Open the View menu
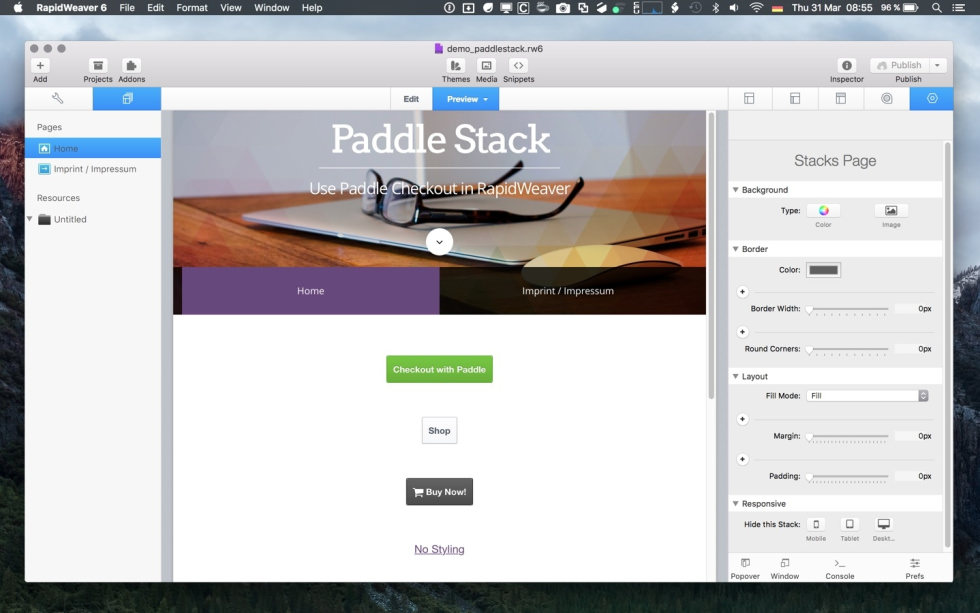 click(x=231, y=7)
